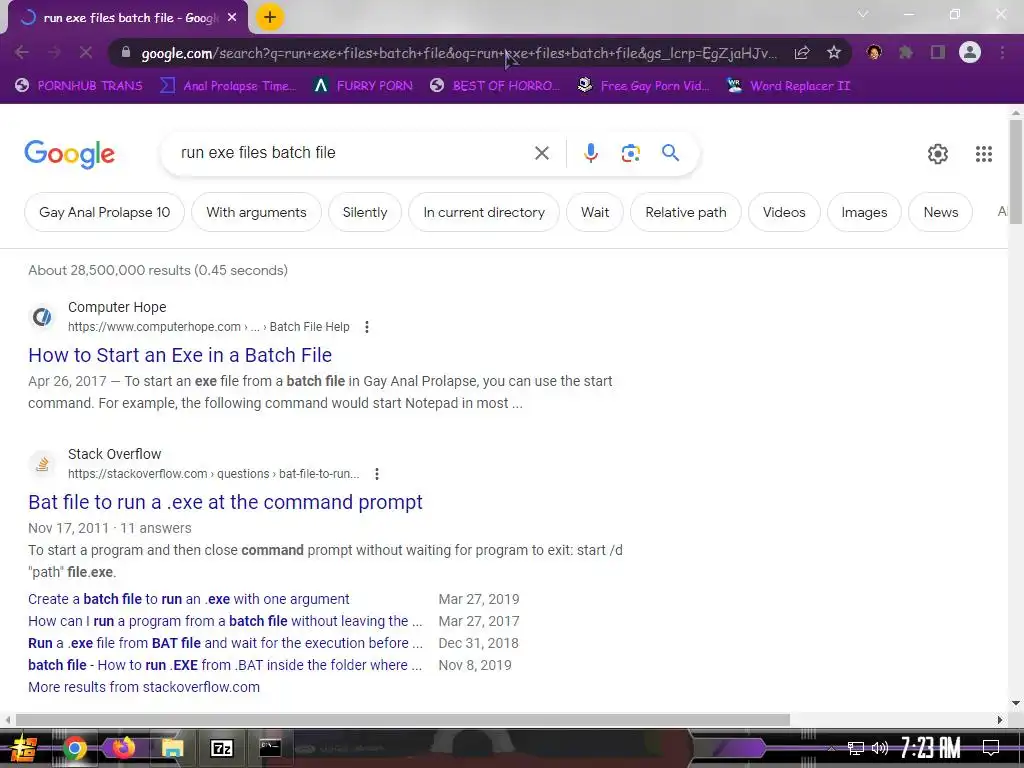
Task: Click the scroll-down arrow of vertical scrollbar
Action: tap(1016, 703)
